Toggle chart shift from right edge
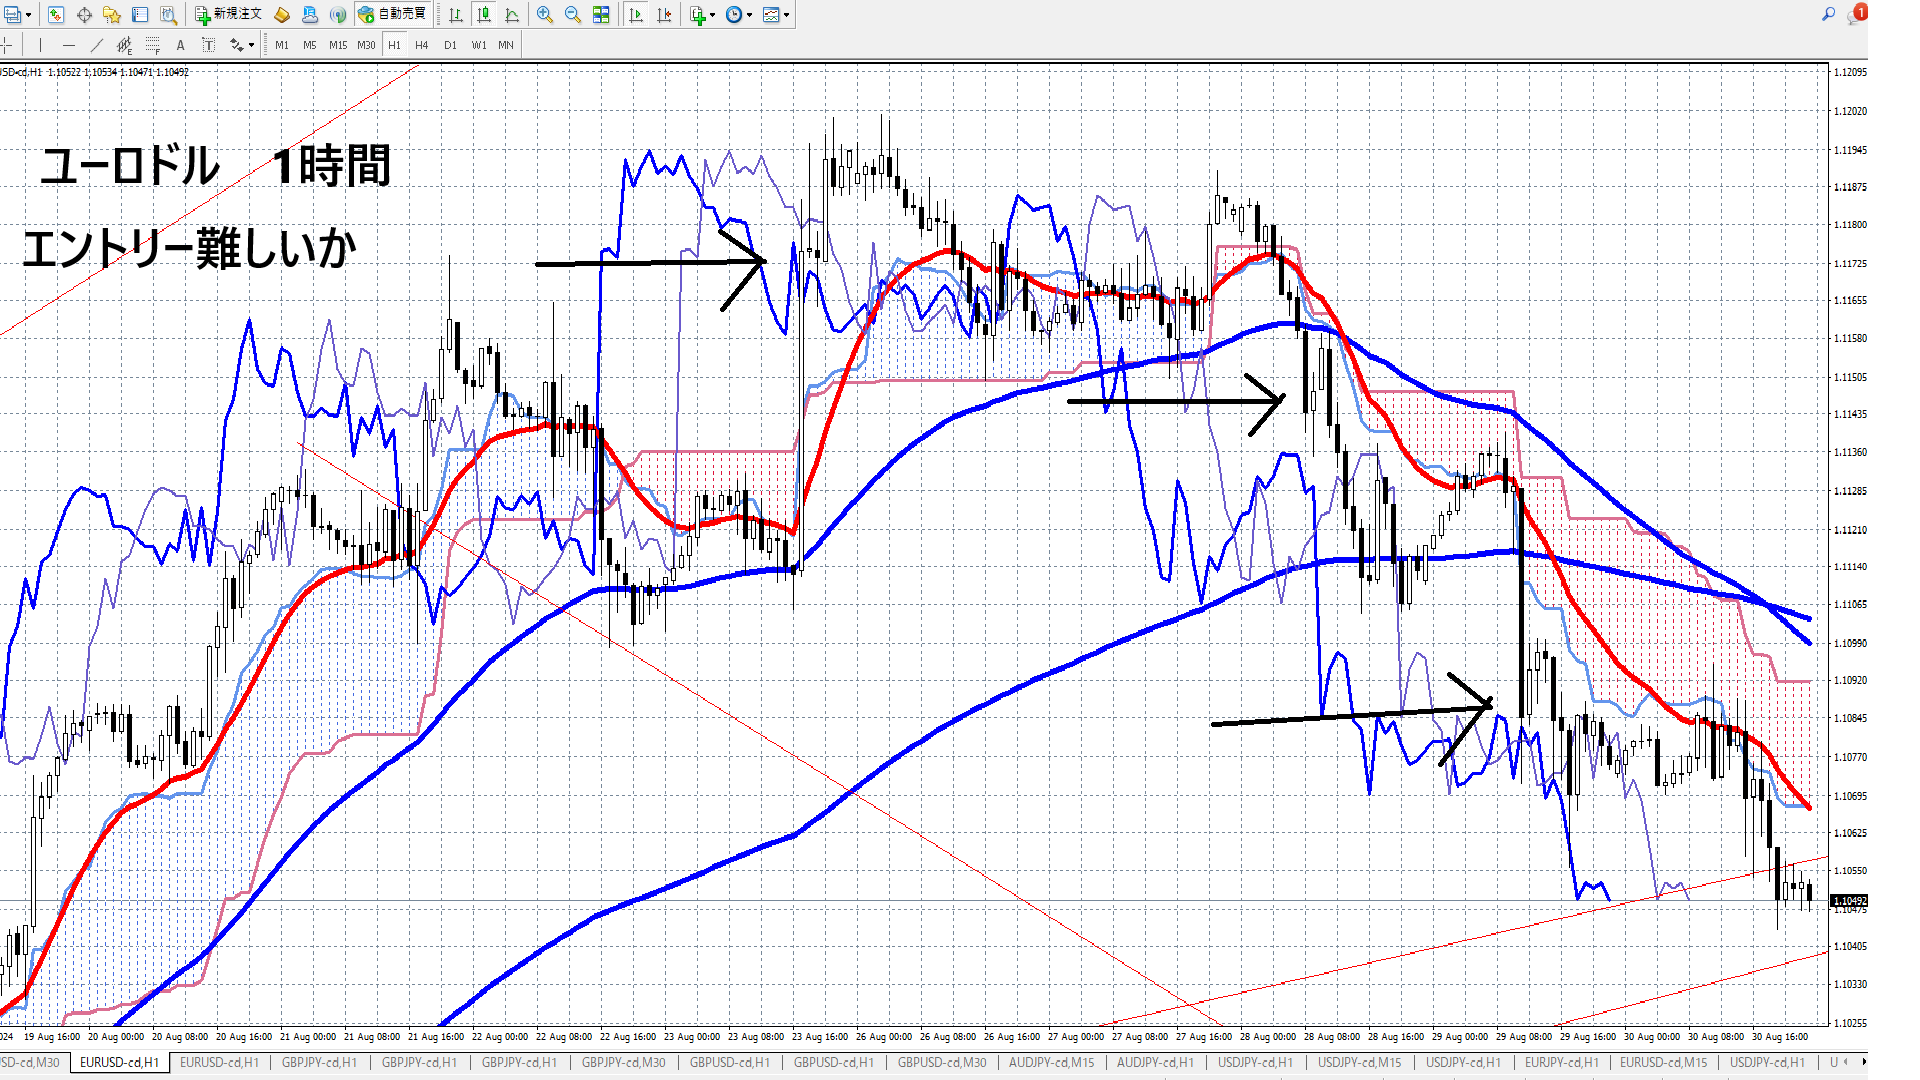 click(x=664, y=15)
